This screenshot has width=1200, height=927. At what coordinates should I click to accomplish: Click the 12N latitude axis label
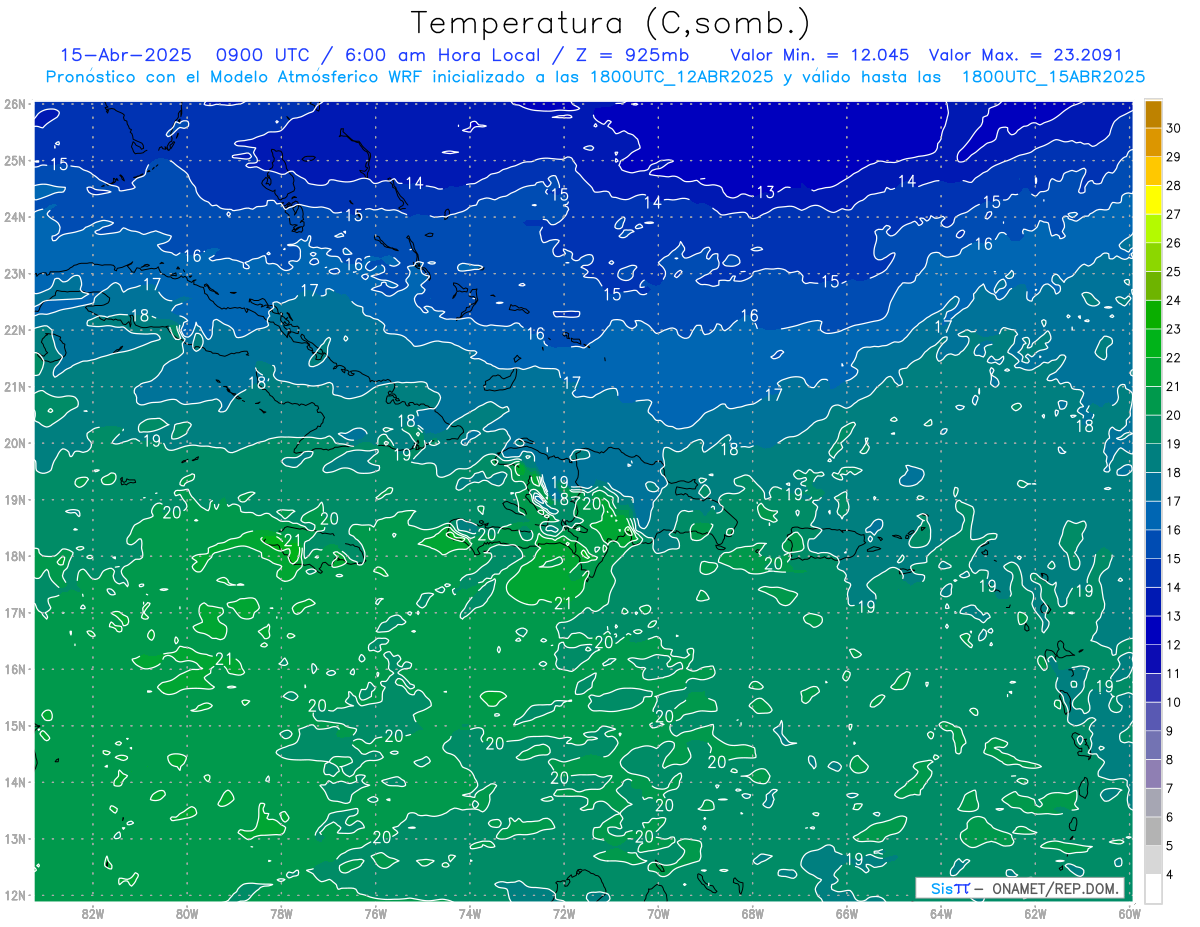coord(15,895)
